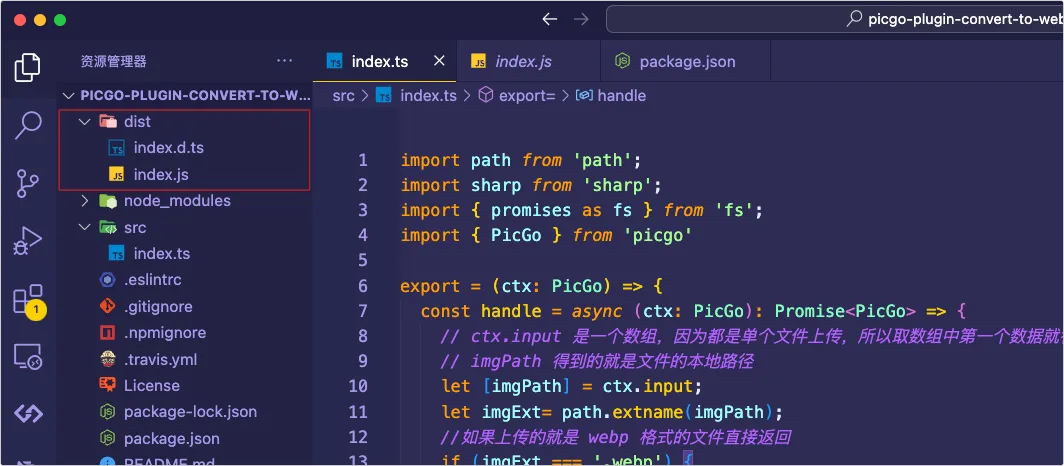Click the code brackets icon in activity bar
Viewport: 1064px width, 466px height.
pos(28,412)
